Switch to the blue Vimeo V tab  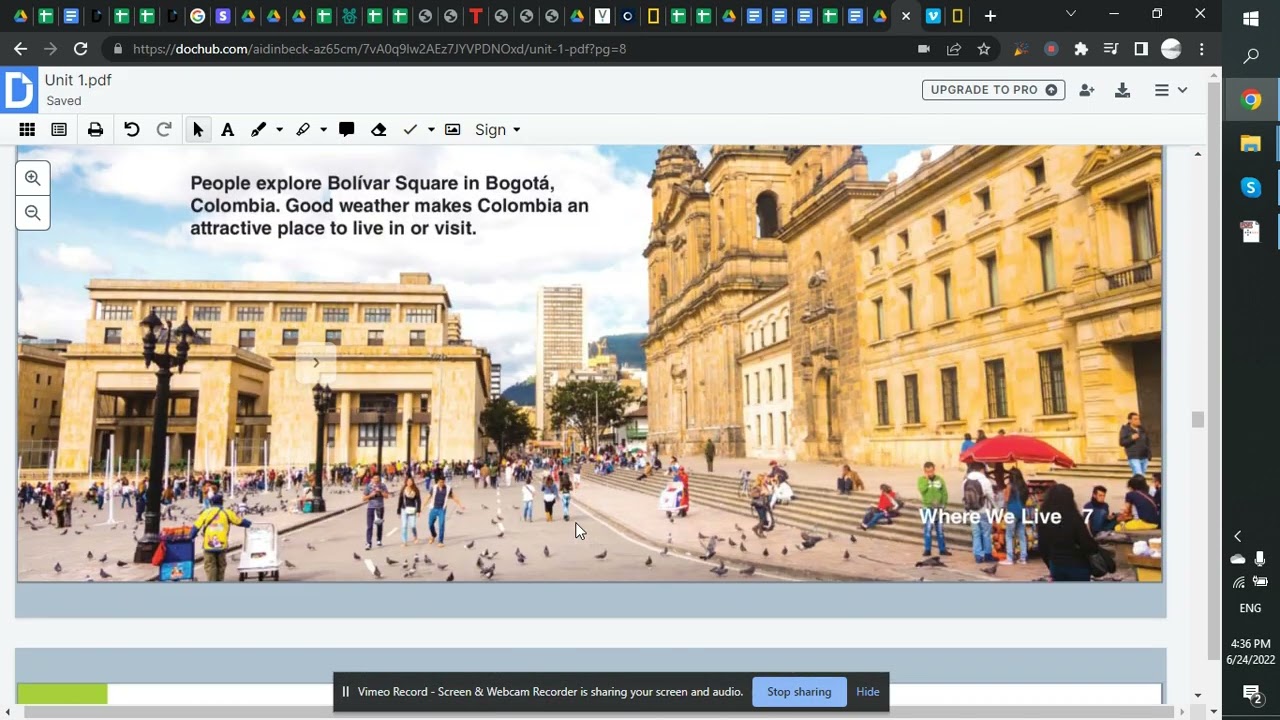[932, 16]
